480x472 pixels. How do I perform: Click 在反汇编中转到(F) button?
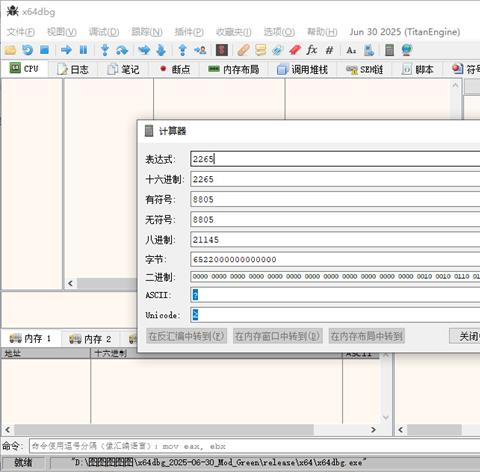coord(187,336)
